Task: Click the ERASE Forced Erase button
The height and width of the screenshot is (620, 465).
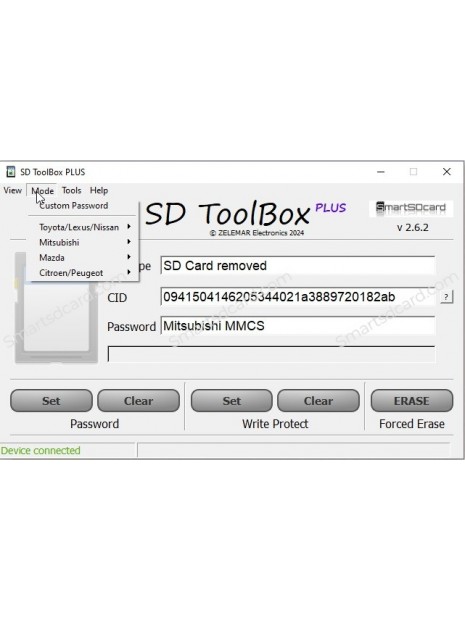Action: (x=412, y=401)
